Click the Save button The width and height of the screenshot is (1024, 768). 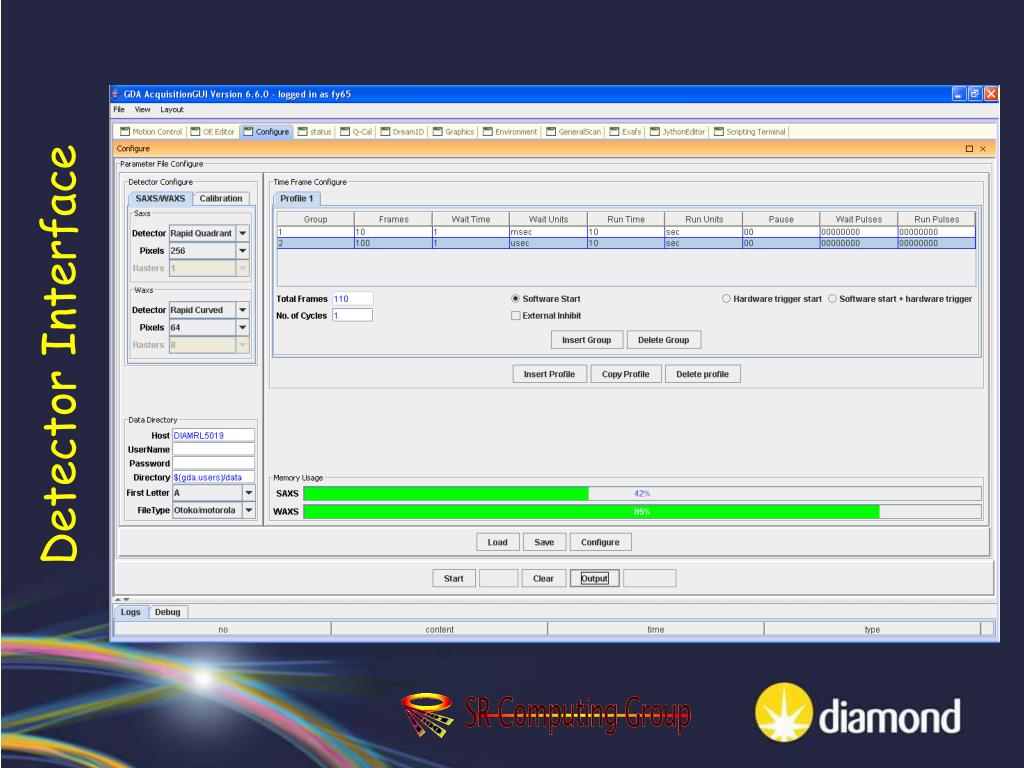[x=544, y=543]
